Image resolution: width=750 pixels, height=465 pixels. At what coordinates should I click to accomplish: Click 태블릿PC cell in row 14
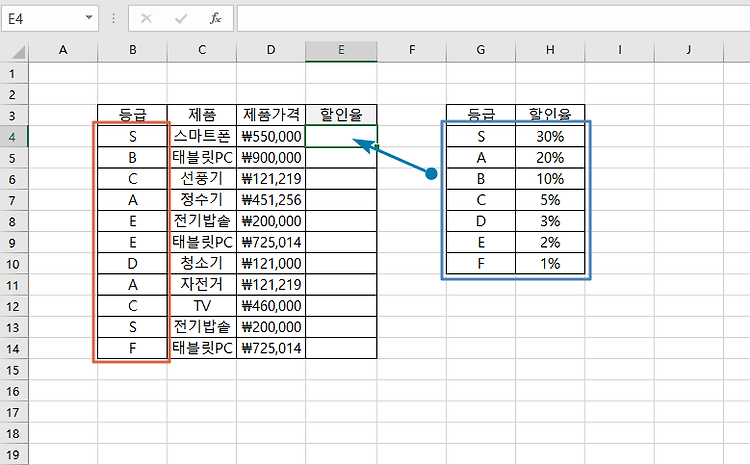coord(202,348)
